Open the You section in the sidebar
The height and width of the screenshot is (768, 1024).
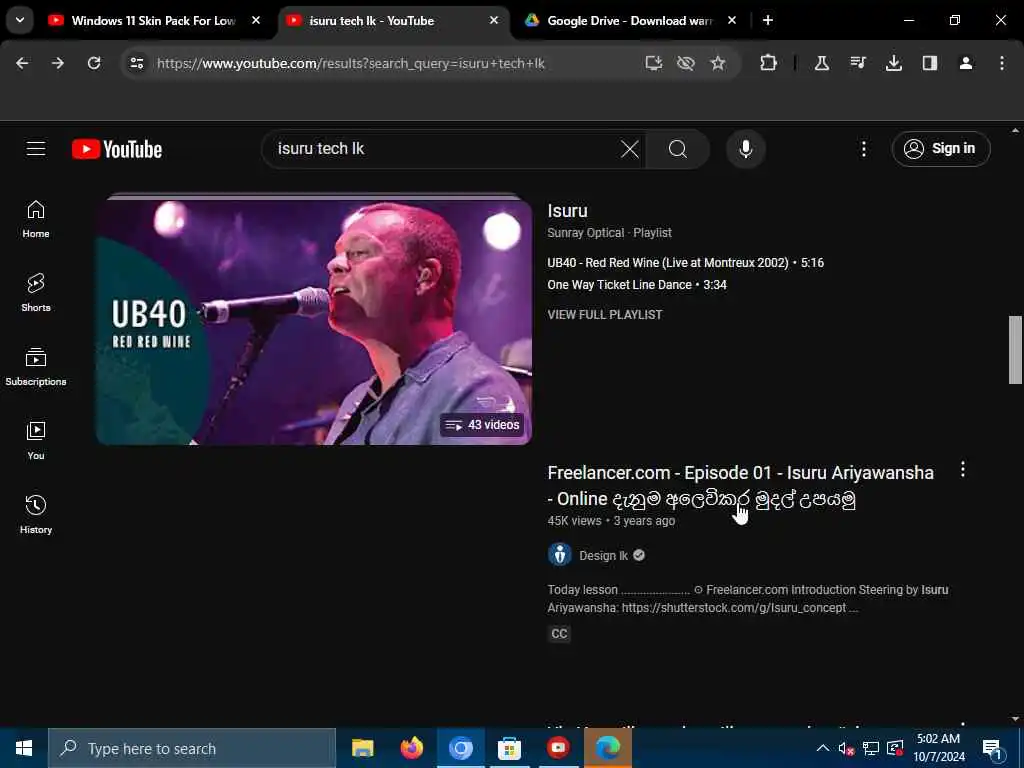point(36,441)
